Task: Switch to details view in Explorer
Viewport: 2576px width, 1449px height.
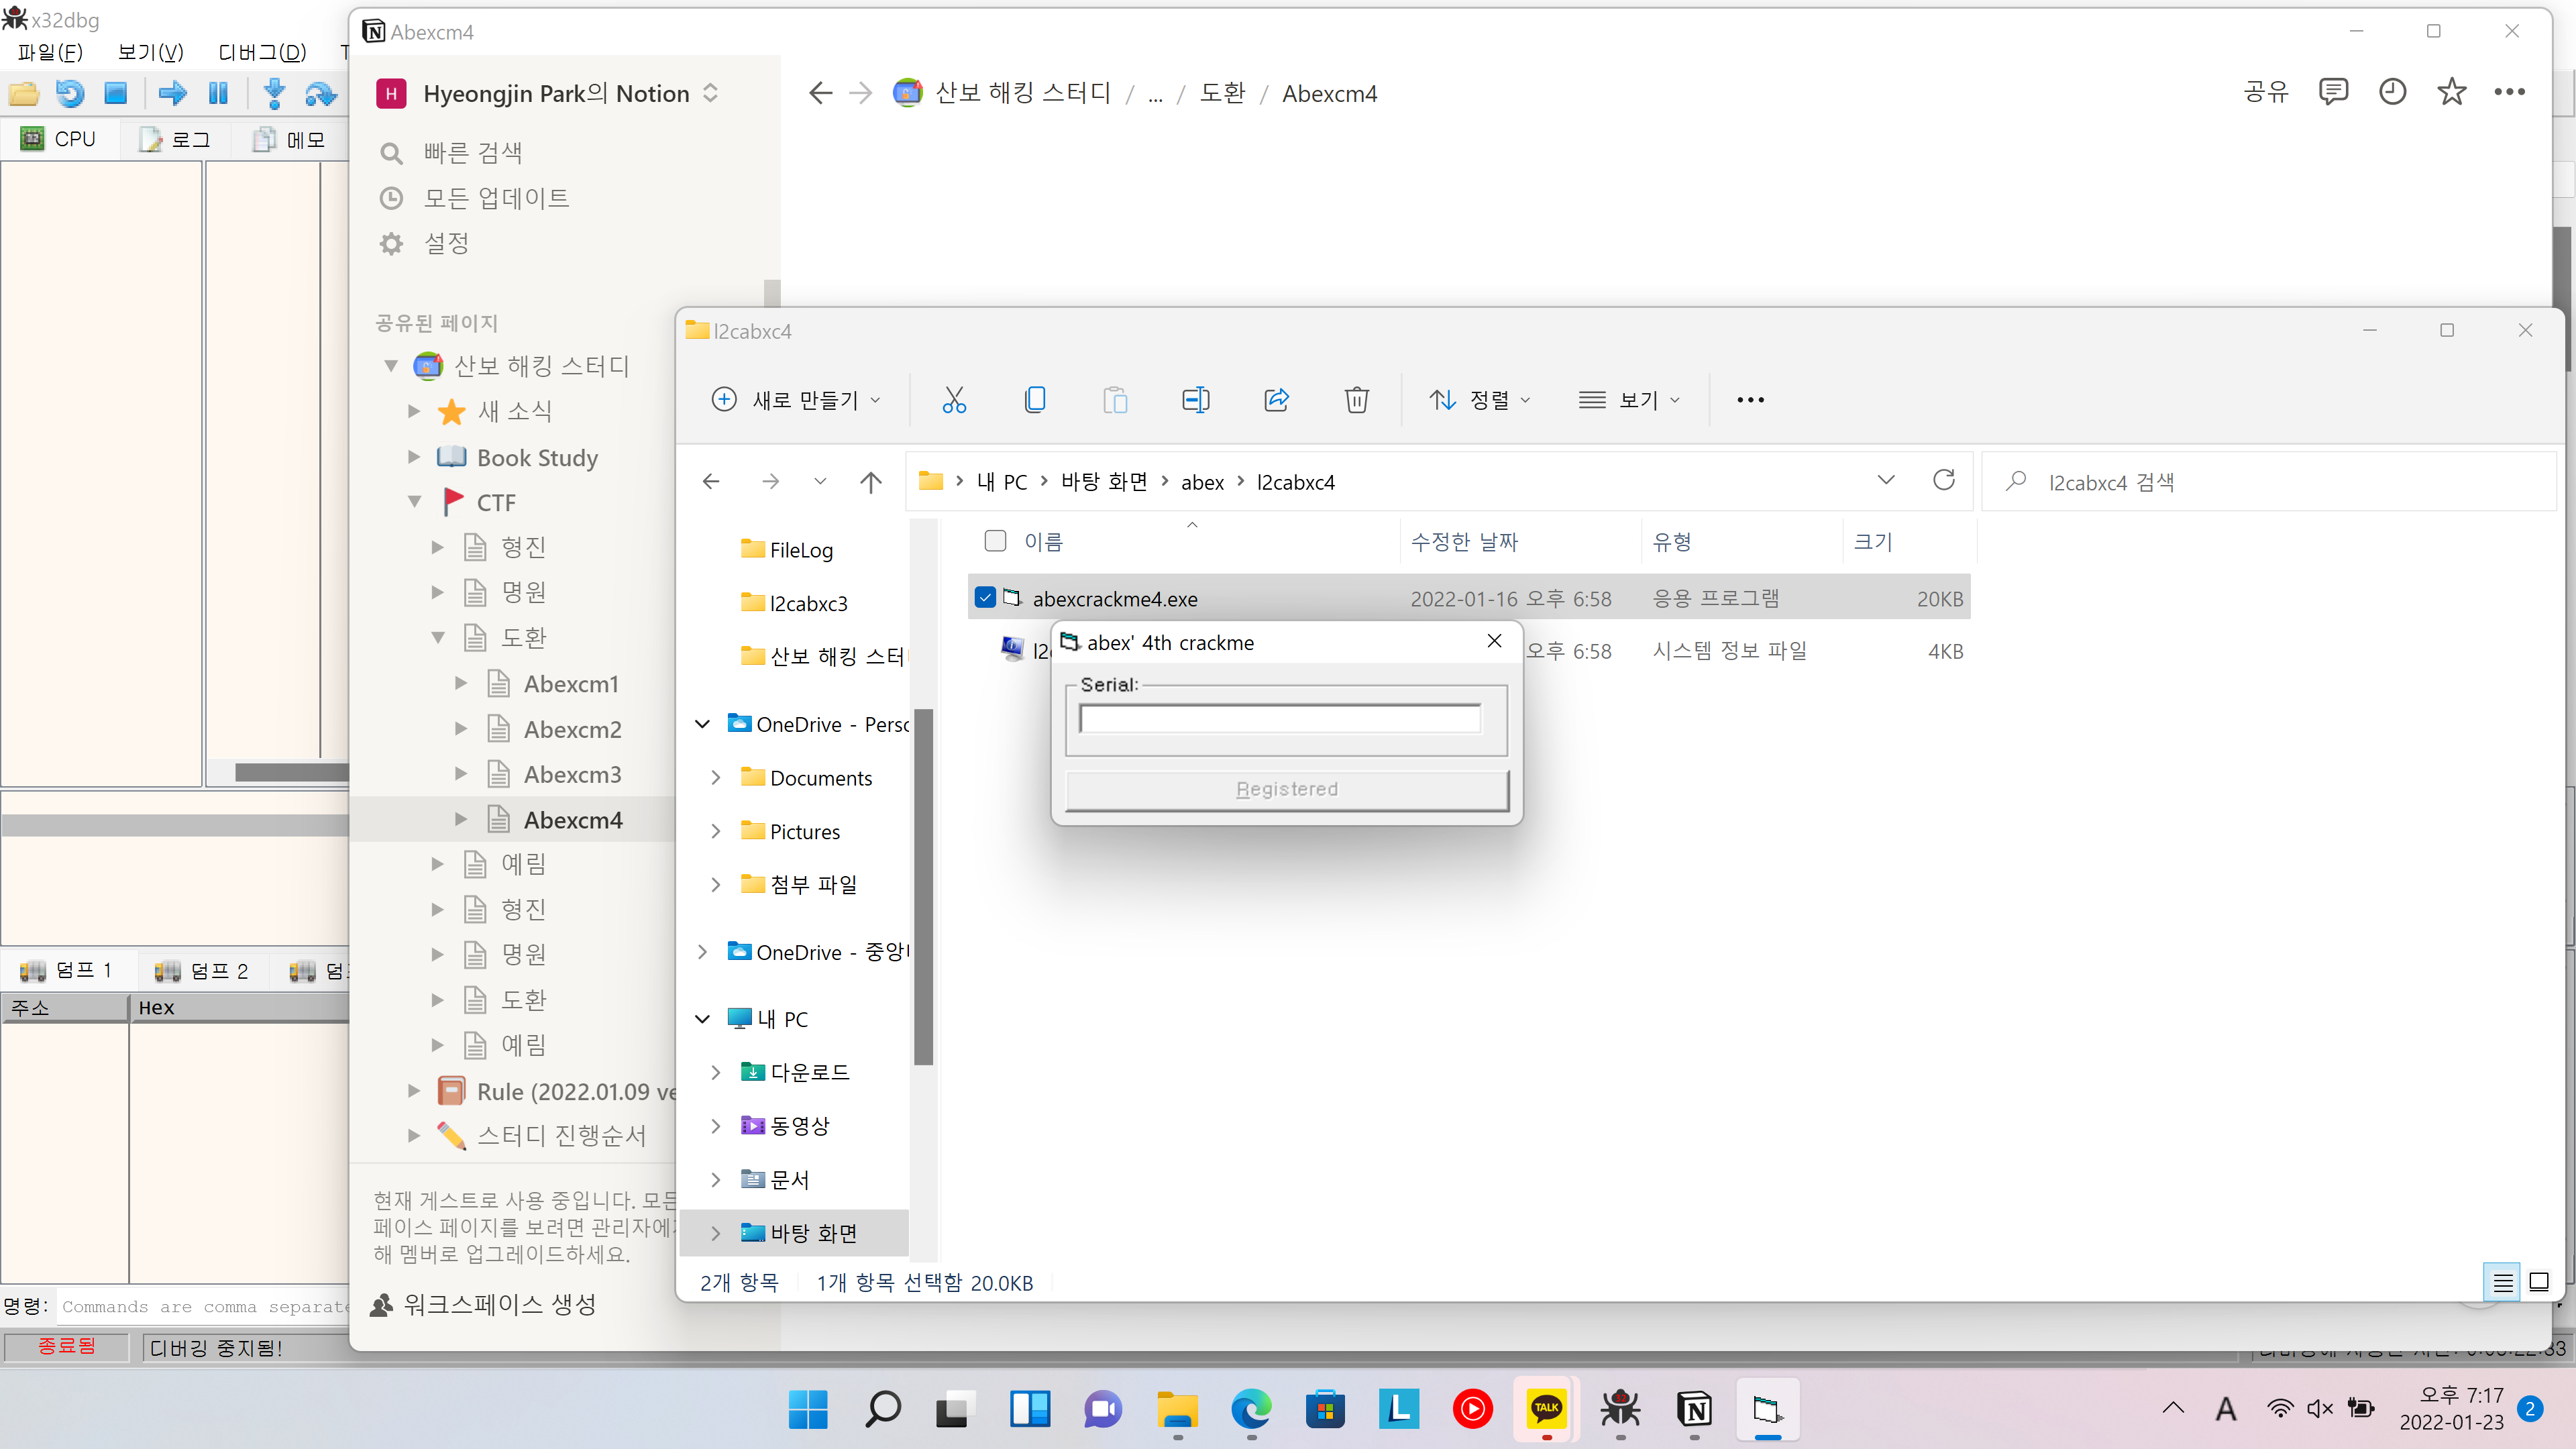Action: (2503, 1282)
